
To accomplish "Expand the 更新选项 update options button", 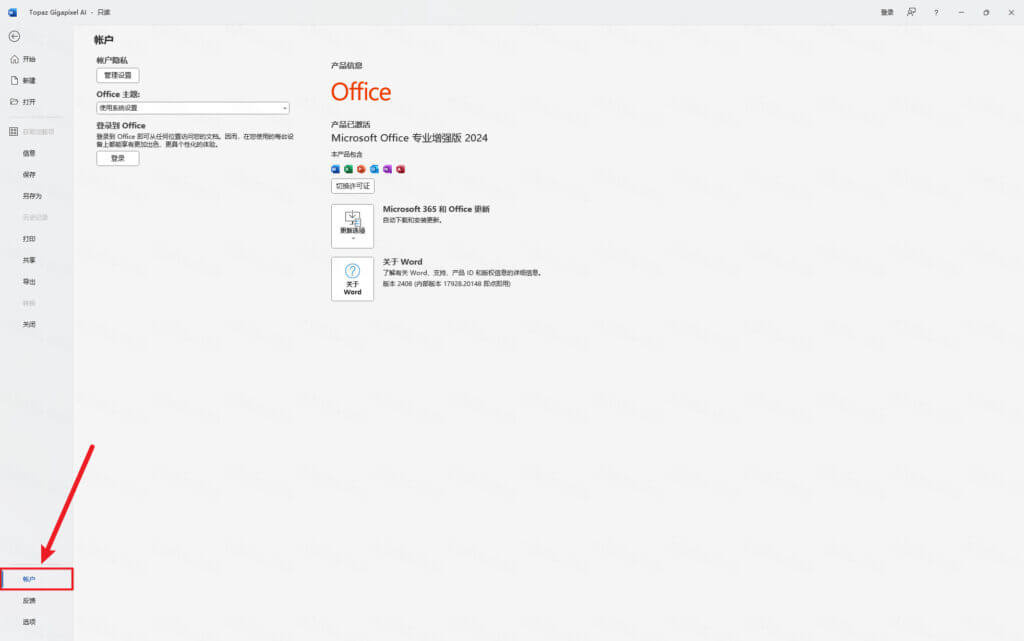I will point(352,226).
